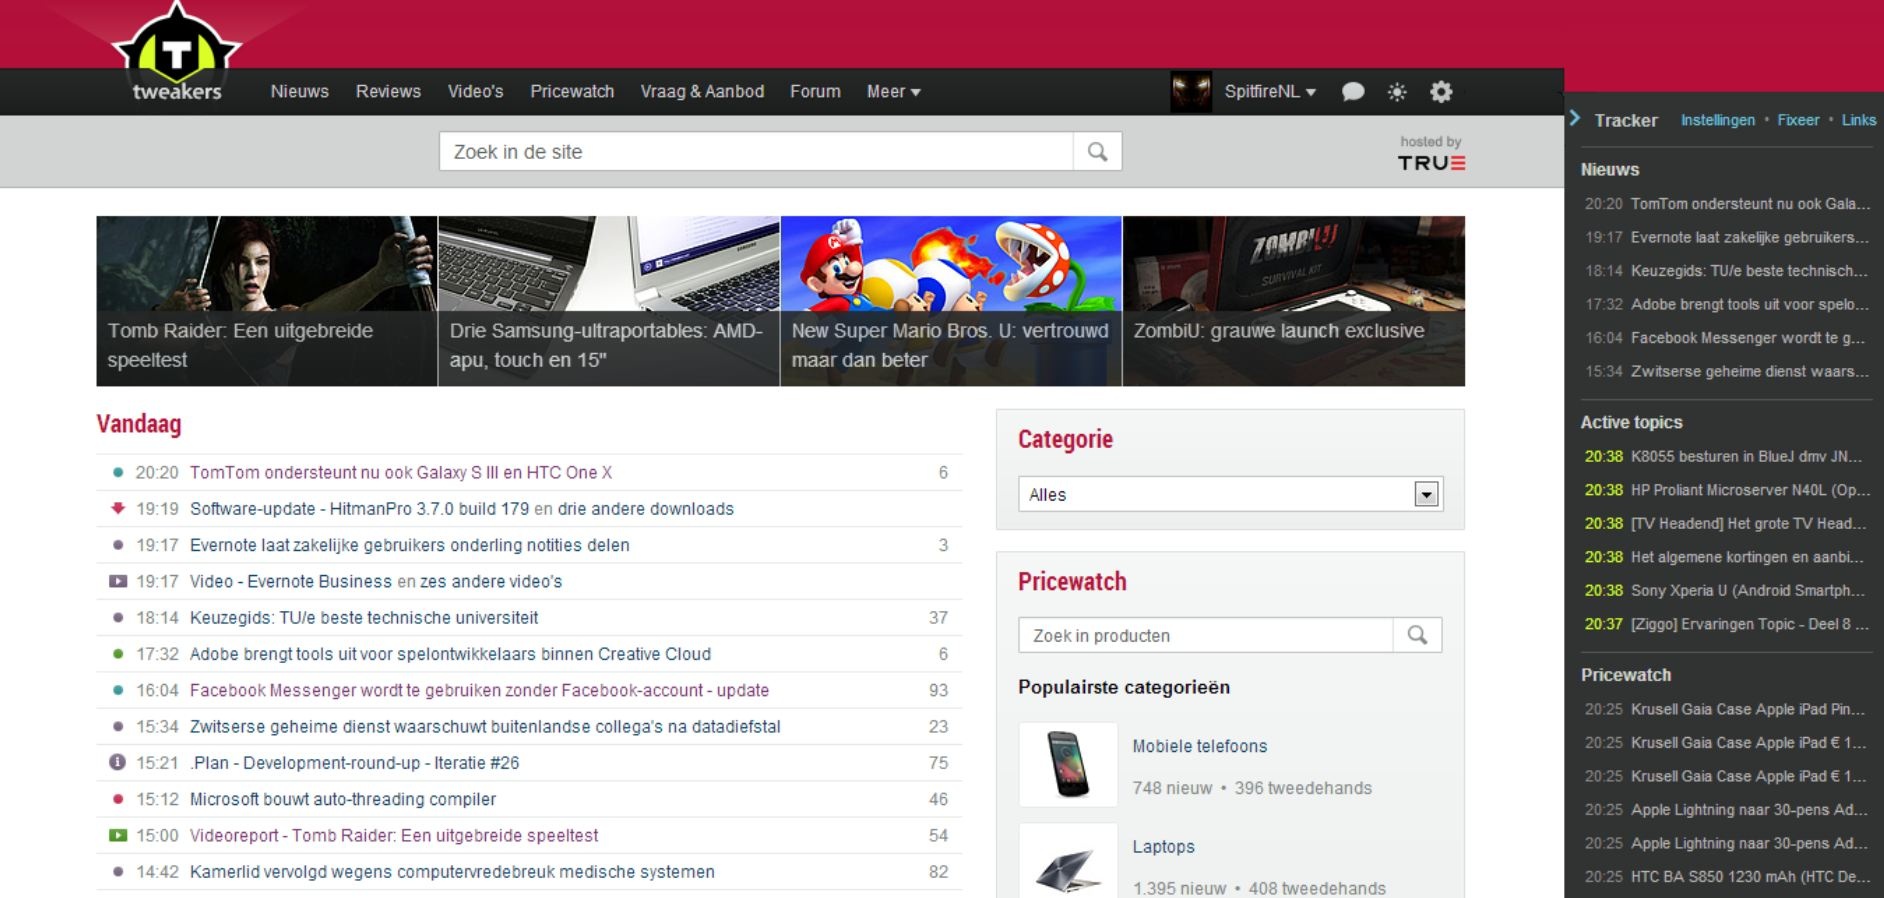Open Zwitserse geheime dienst article
This screenshot has height=898, width=1884.
tap(485, 726)
